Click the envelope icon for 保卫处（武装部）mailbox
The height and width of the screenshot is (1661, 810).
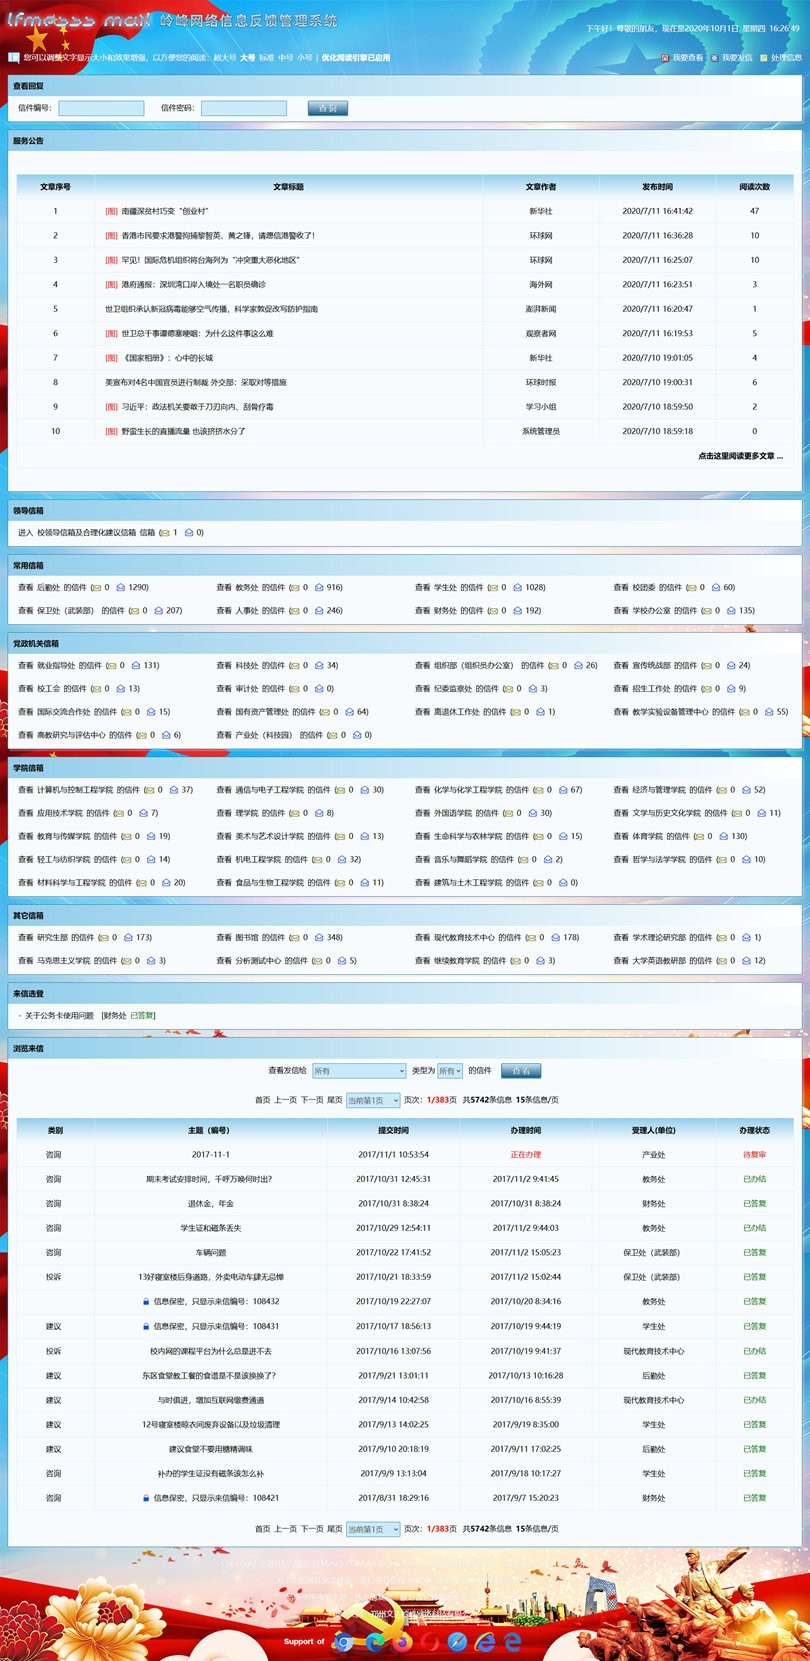[x=134, y=611]
